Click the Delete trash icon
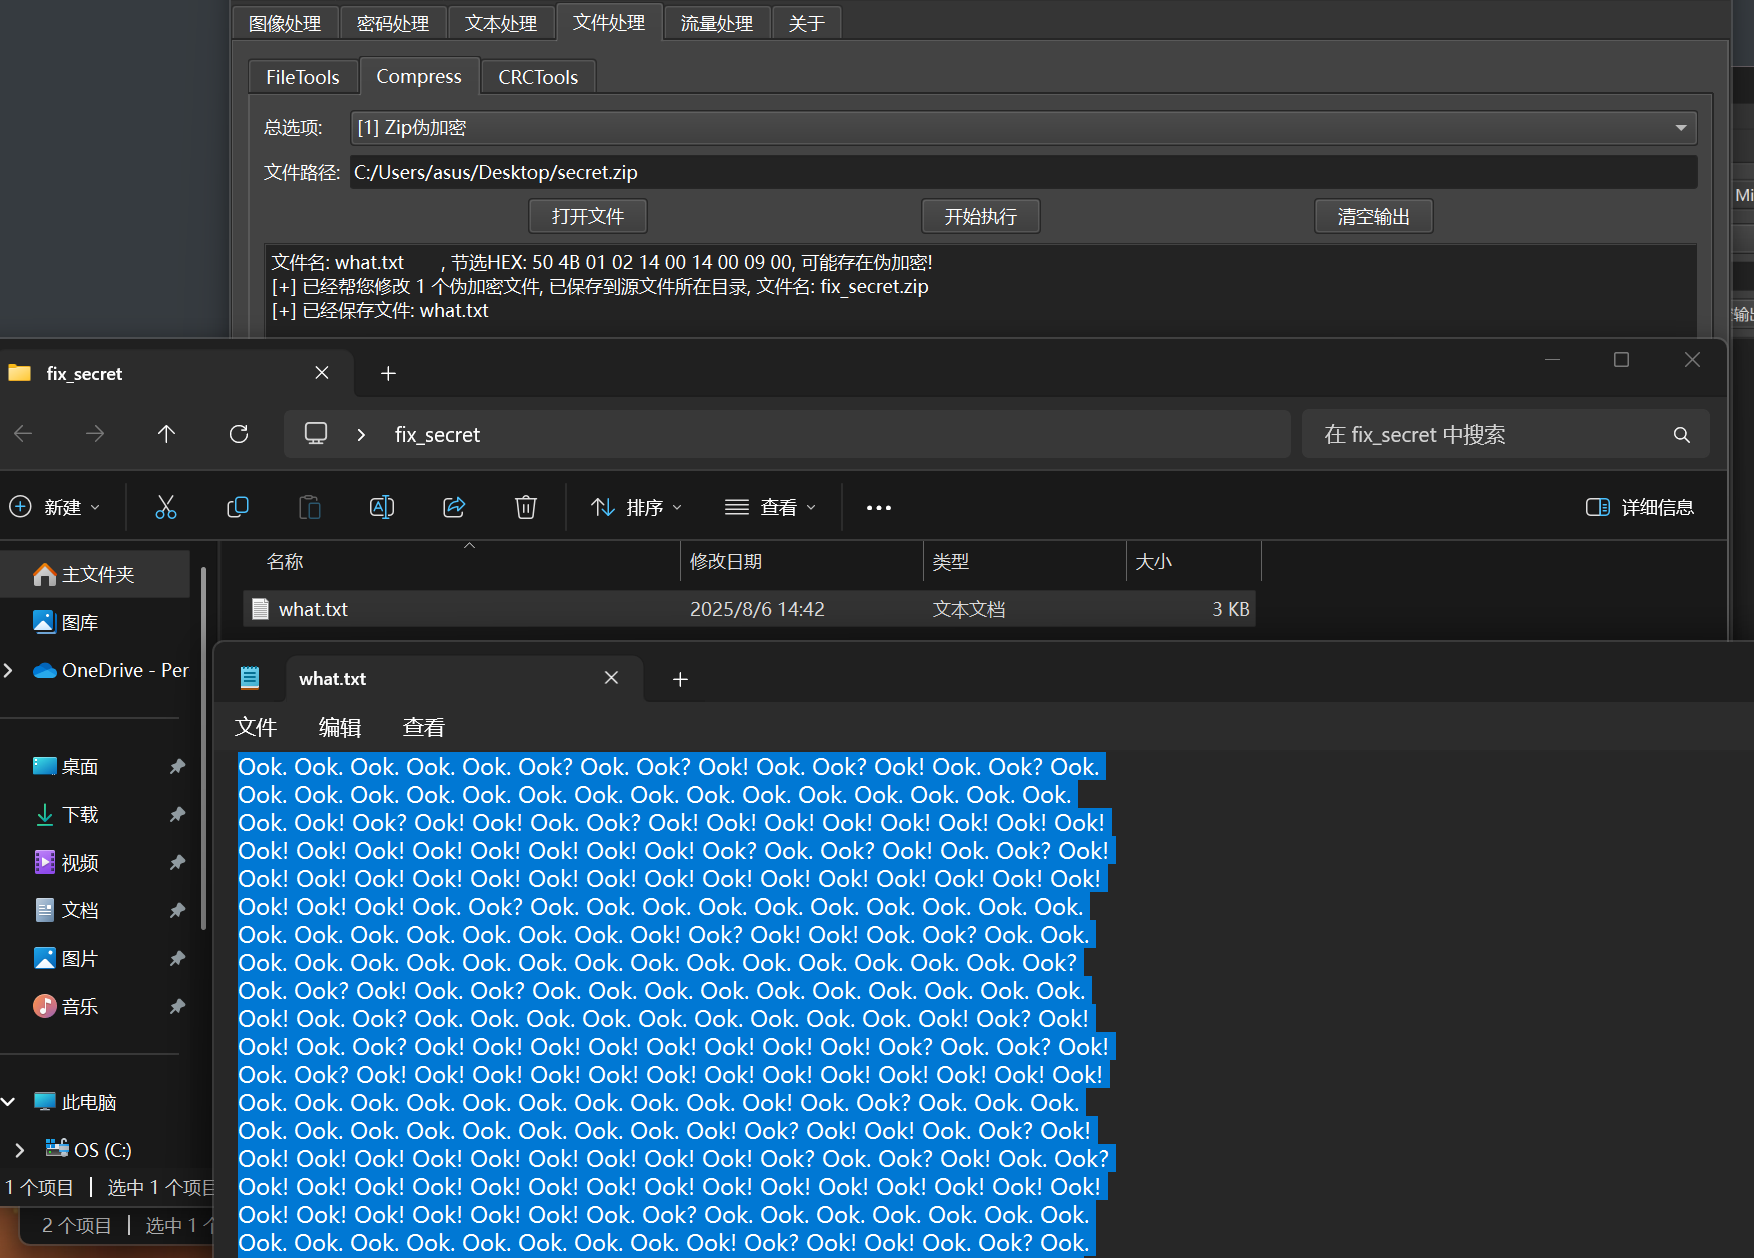 coord(526,507)
